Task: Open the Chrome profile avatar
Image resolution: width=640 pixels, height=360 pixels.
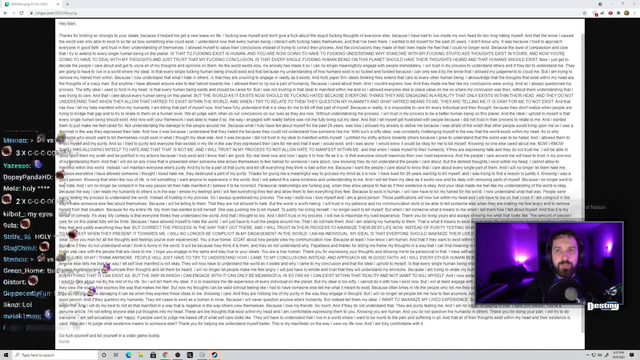Action: [x=627, y=13]
